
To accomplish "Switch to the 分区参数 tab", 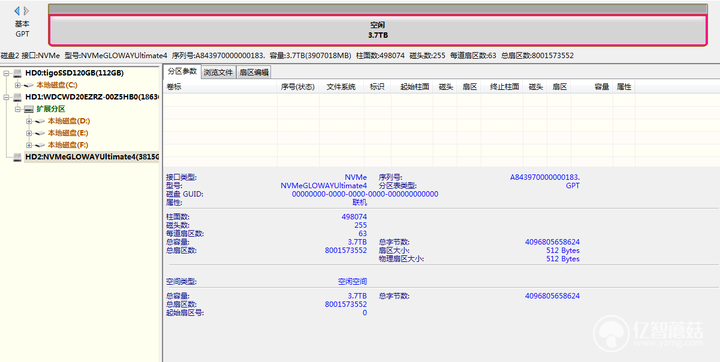I will [x=182, y=71].
